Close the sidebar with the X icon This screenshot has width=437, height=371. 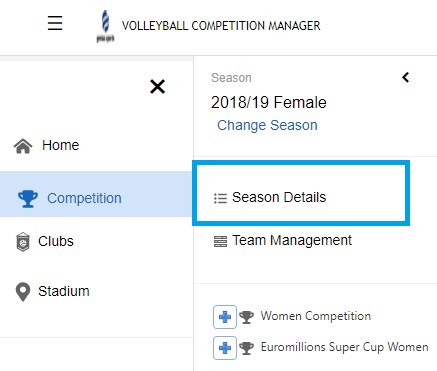click(x=157, y=87)
